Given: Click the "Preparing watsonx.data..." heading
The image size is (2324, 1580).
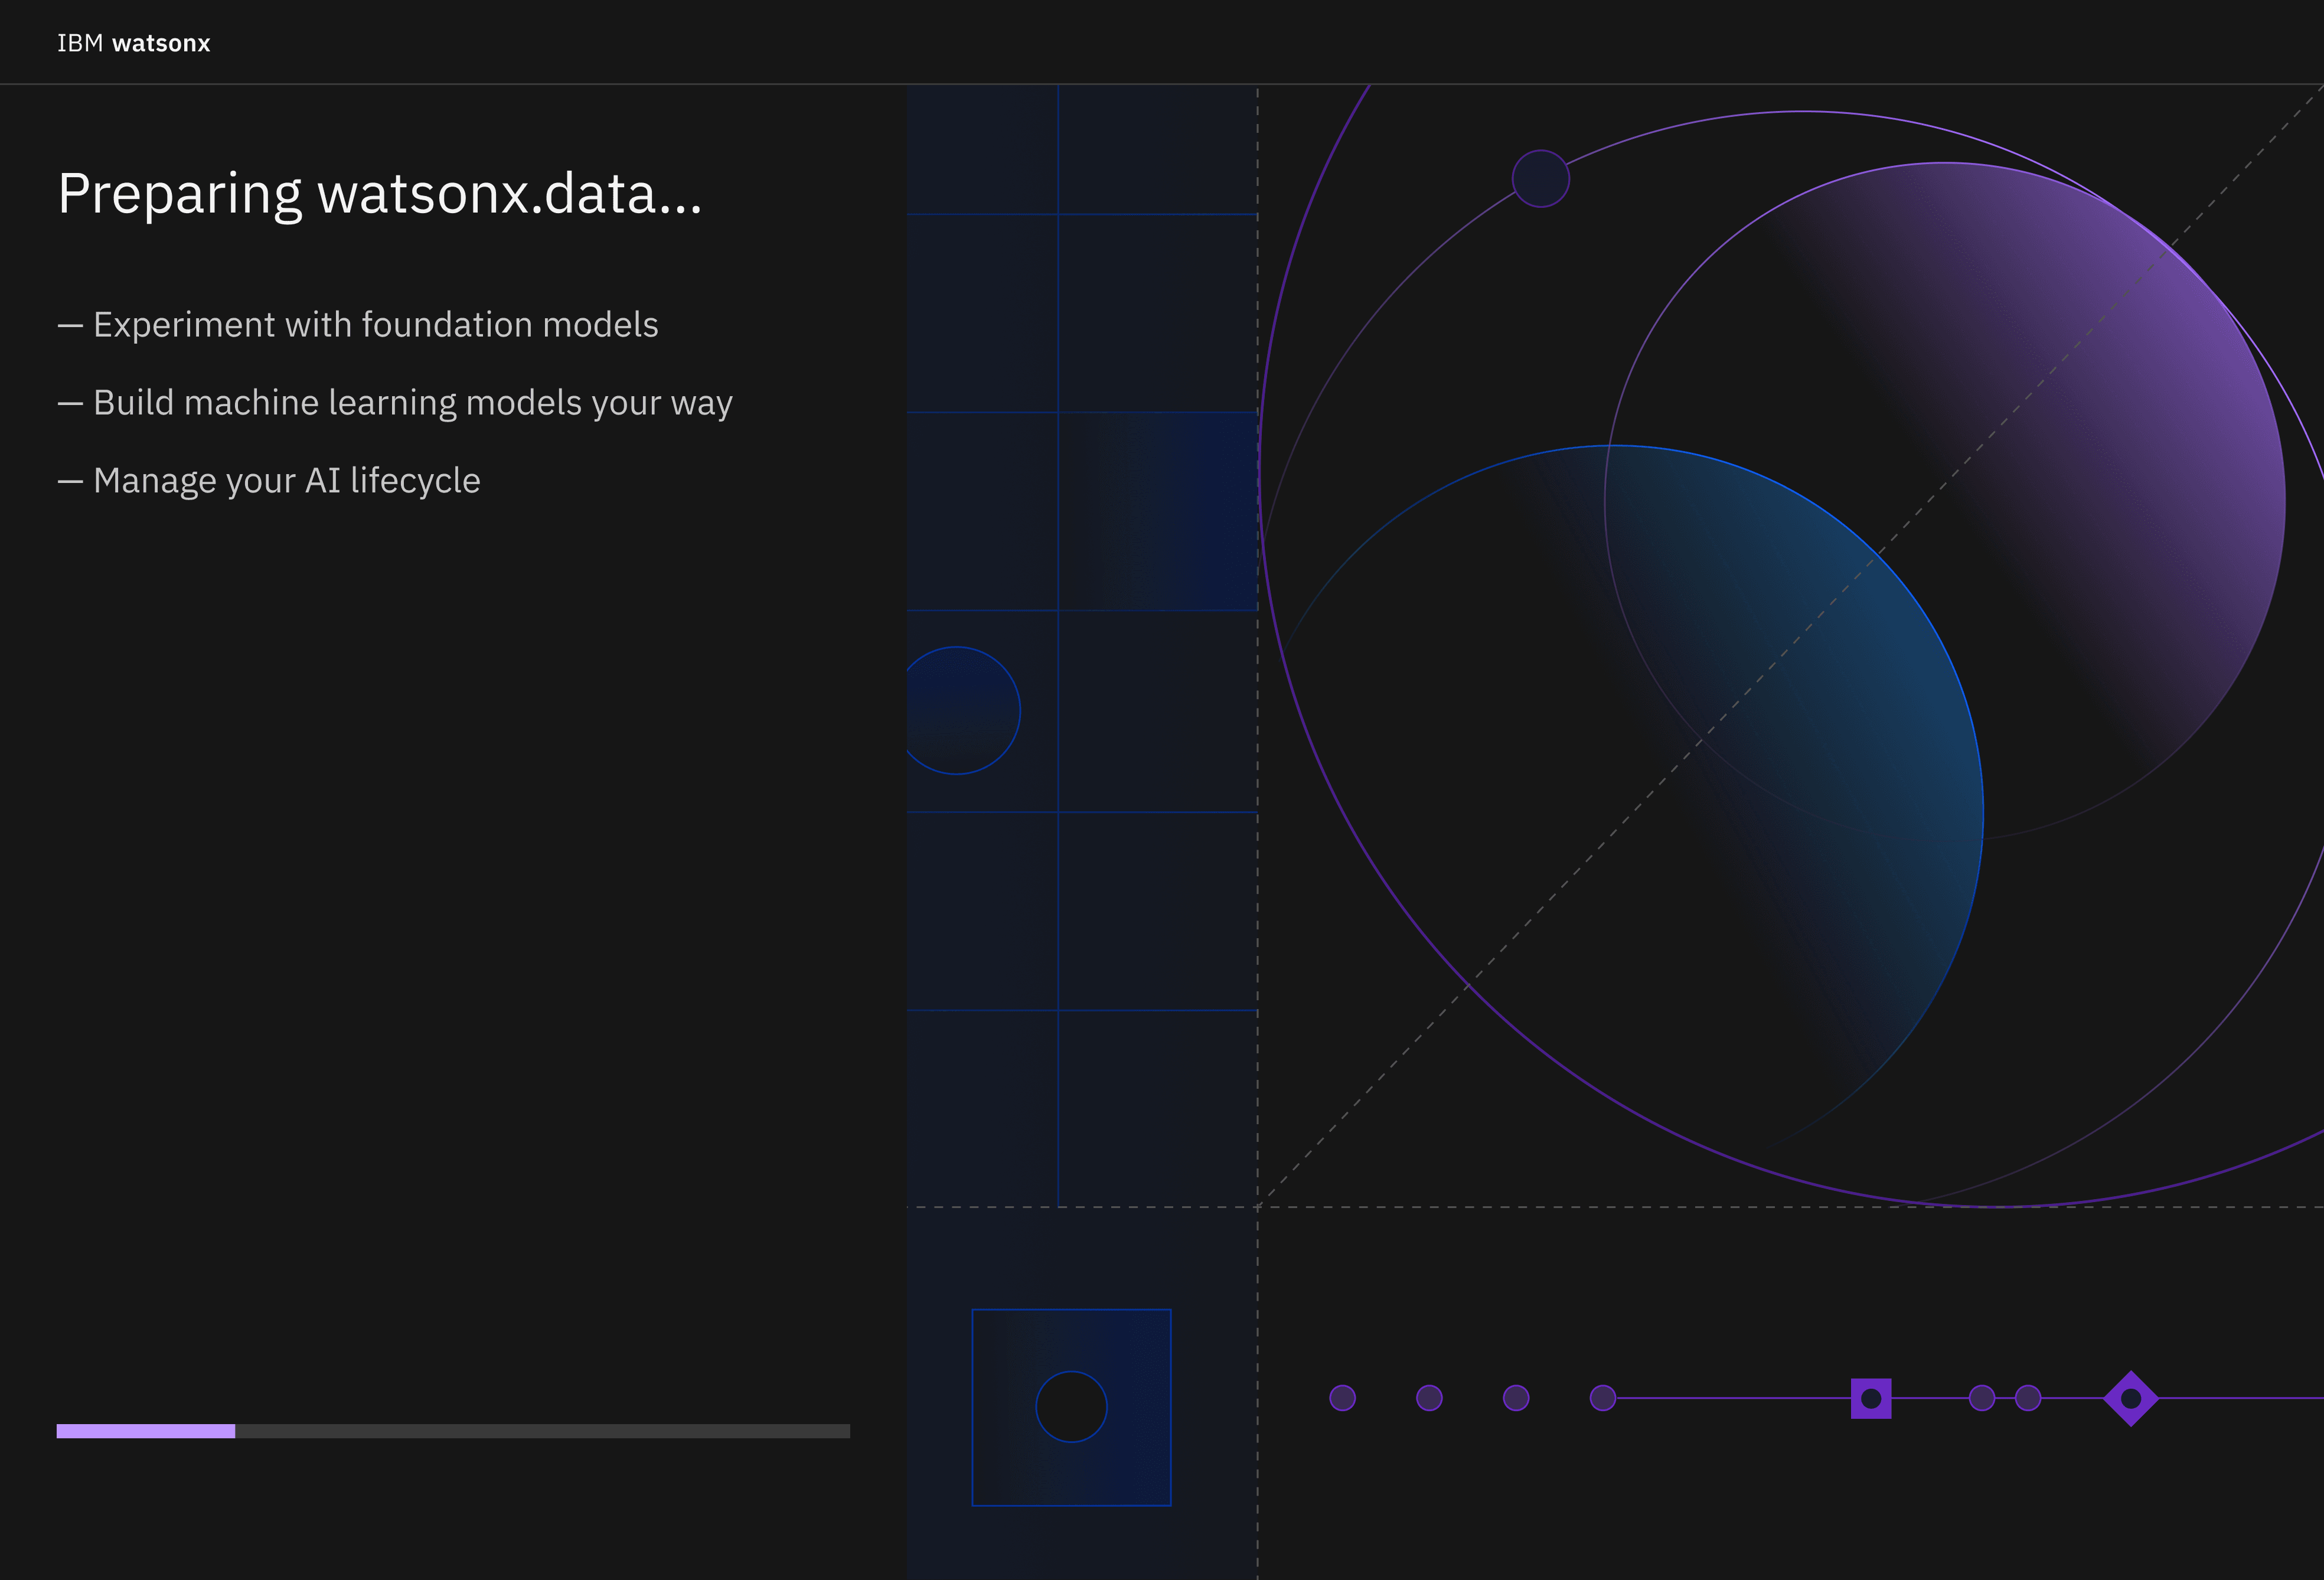Looking at the screenshot, I should (380, 194).
